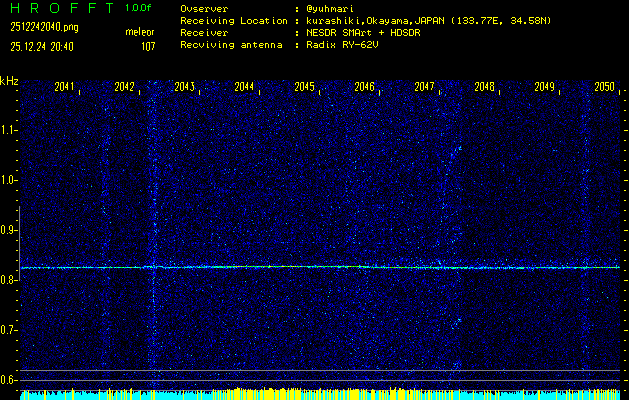Click the 2042 time marker
629x400 pixels.
pyautogui.click(x=124, y=87)
